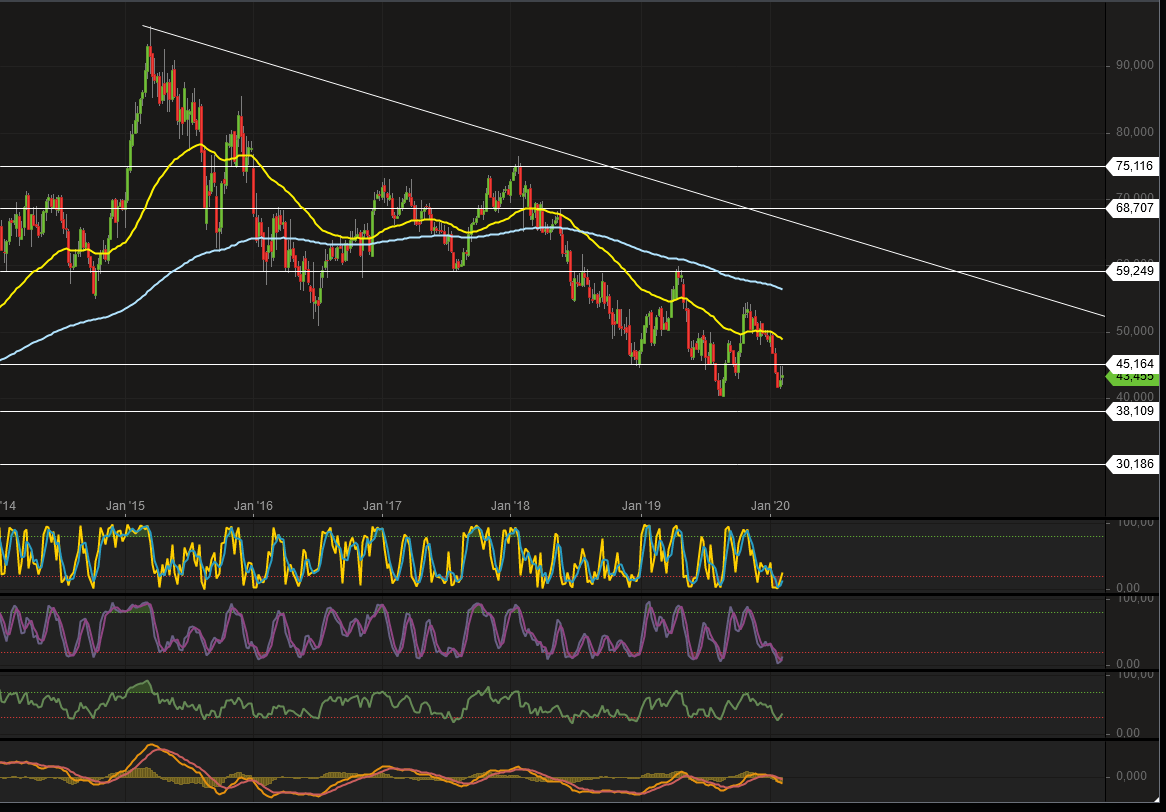
Task: Click the Jan '15 date axis label
Action: [x=125, y=506]
